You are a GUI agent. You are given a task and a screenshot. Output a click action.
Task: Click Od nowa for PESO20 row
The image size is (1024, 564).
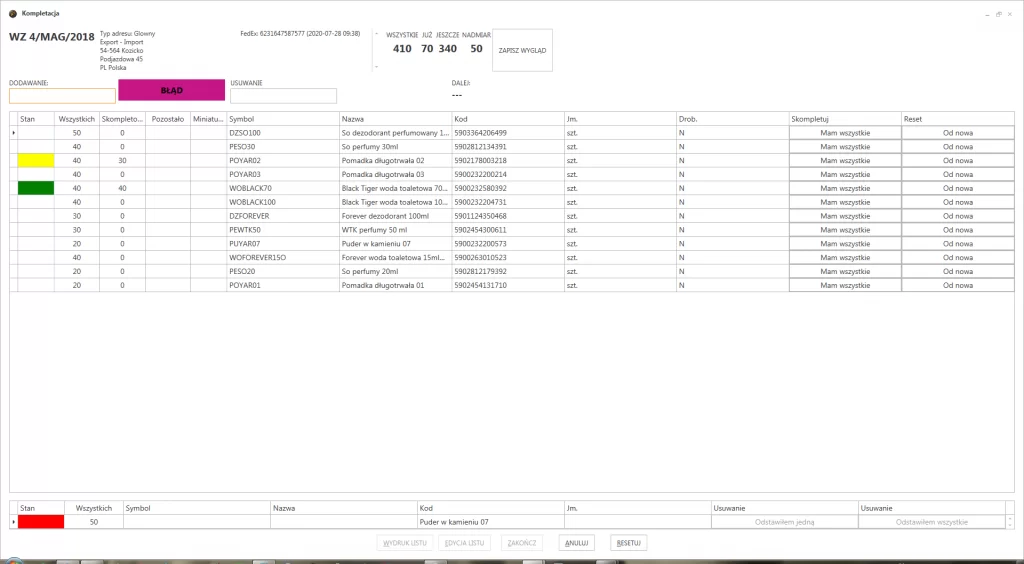[x=958, y=272]
